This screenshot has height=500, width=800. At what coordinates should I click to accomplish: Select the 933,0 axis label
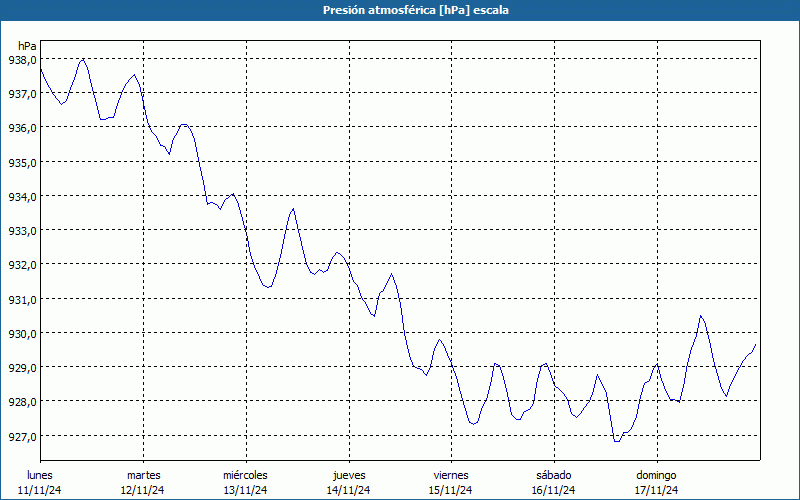22,231
